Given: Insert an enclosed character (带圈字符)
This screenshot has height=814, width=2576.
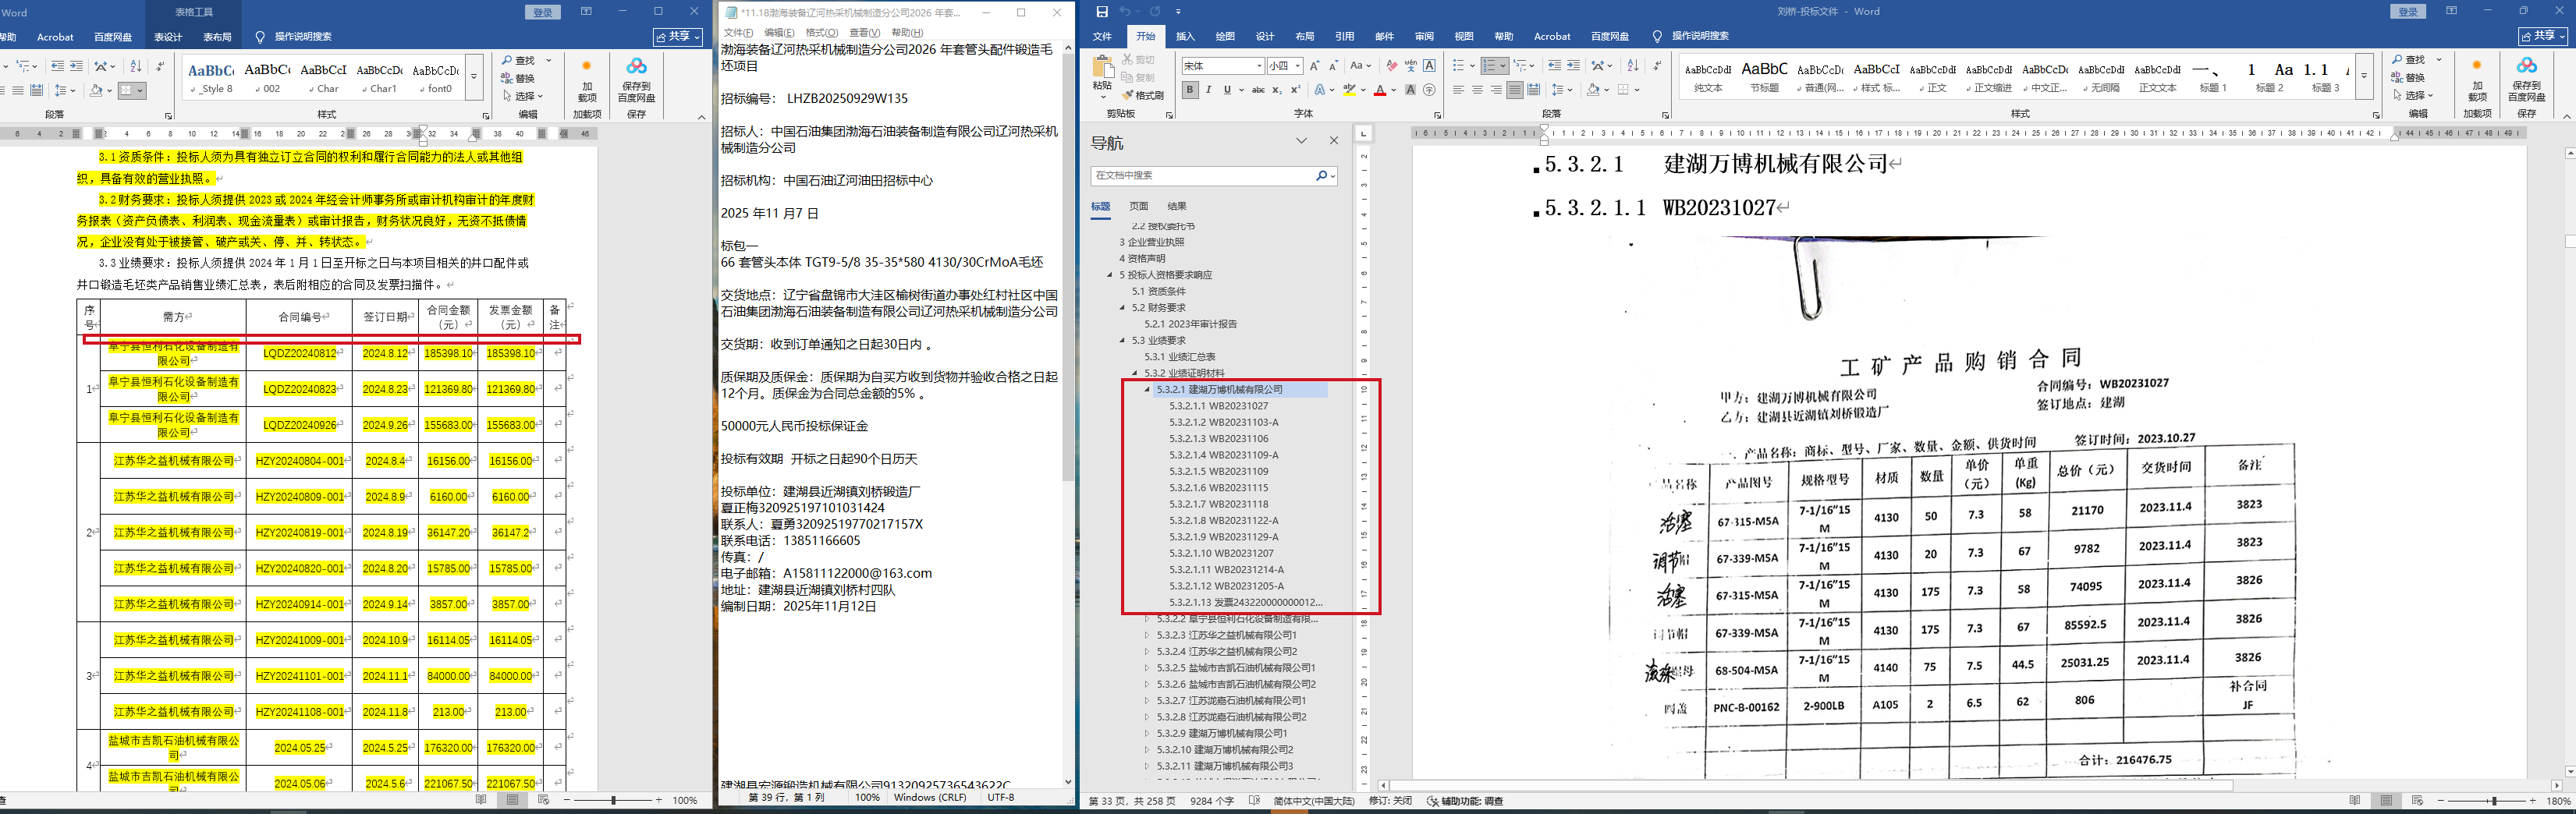Looking at the screenshot, I should click(1429, 90).
